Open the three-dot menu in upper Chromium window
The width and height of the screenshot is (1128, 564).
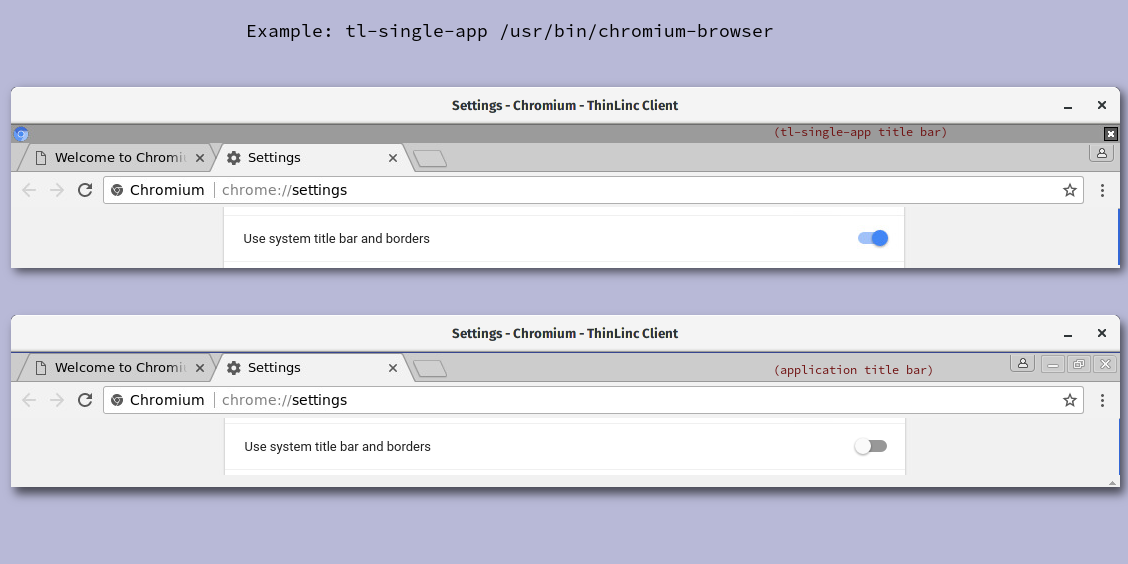tap(1102, 190)
